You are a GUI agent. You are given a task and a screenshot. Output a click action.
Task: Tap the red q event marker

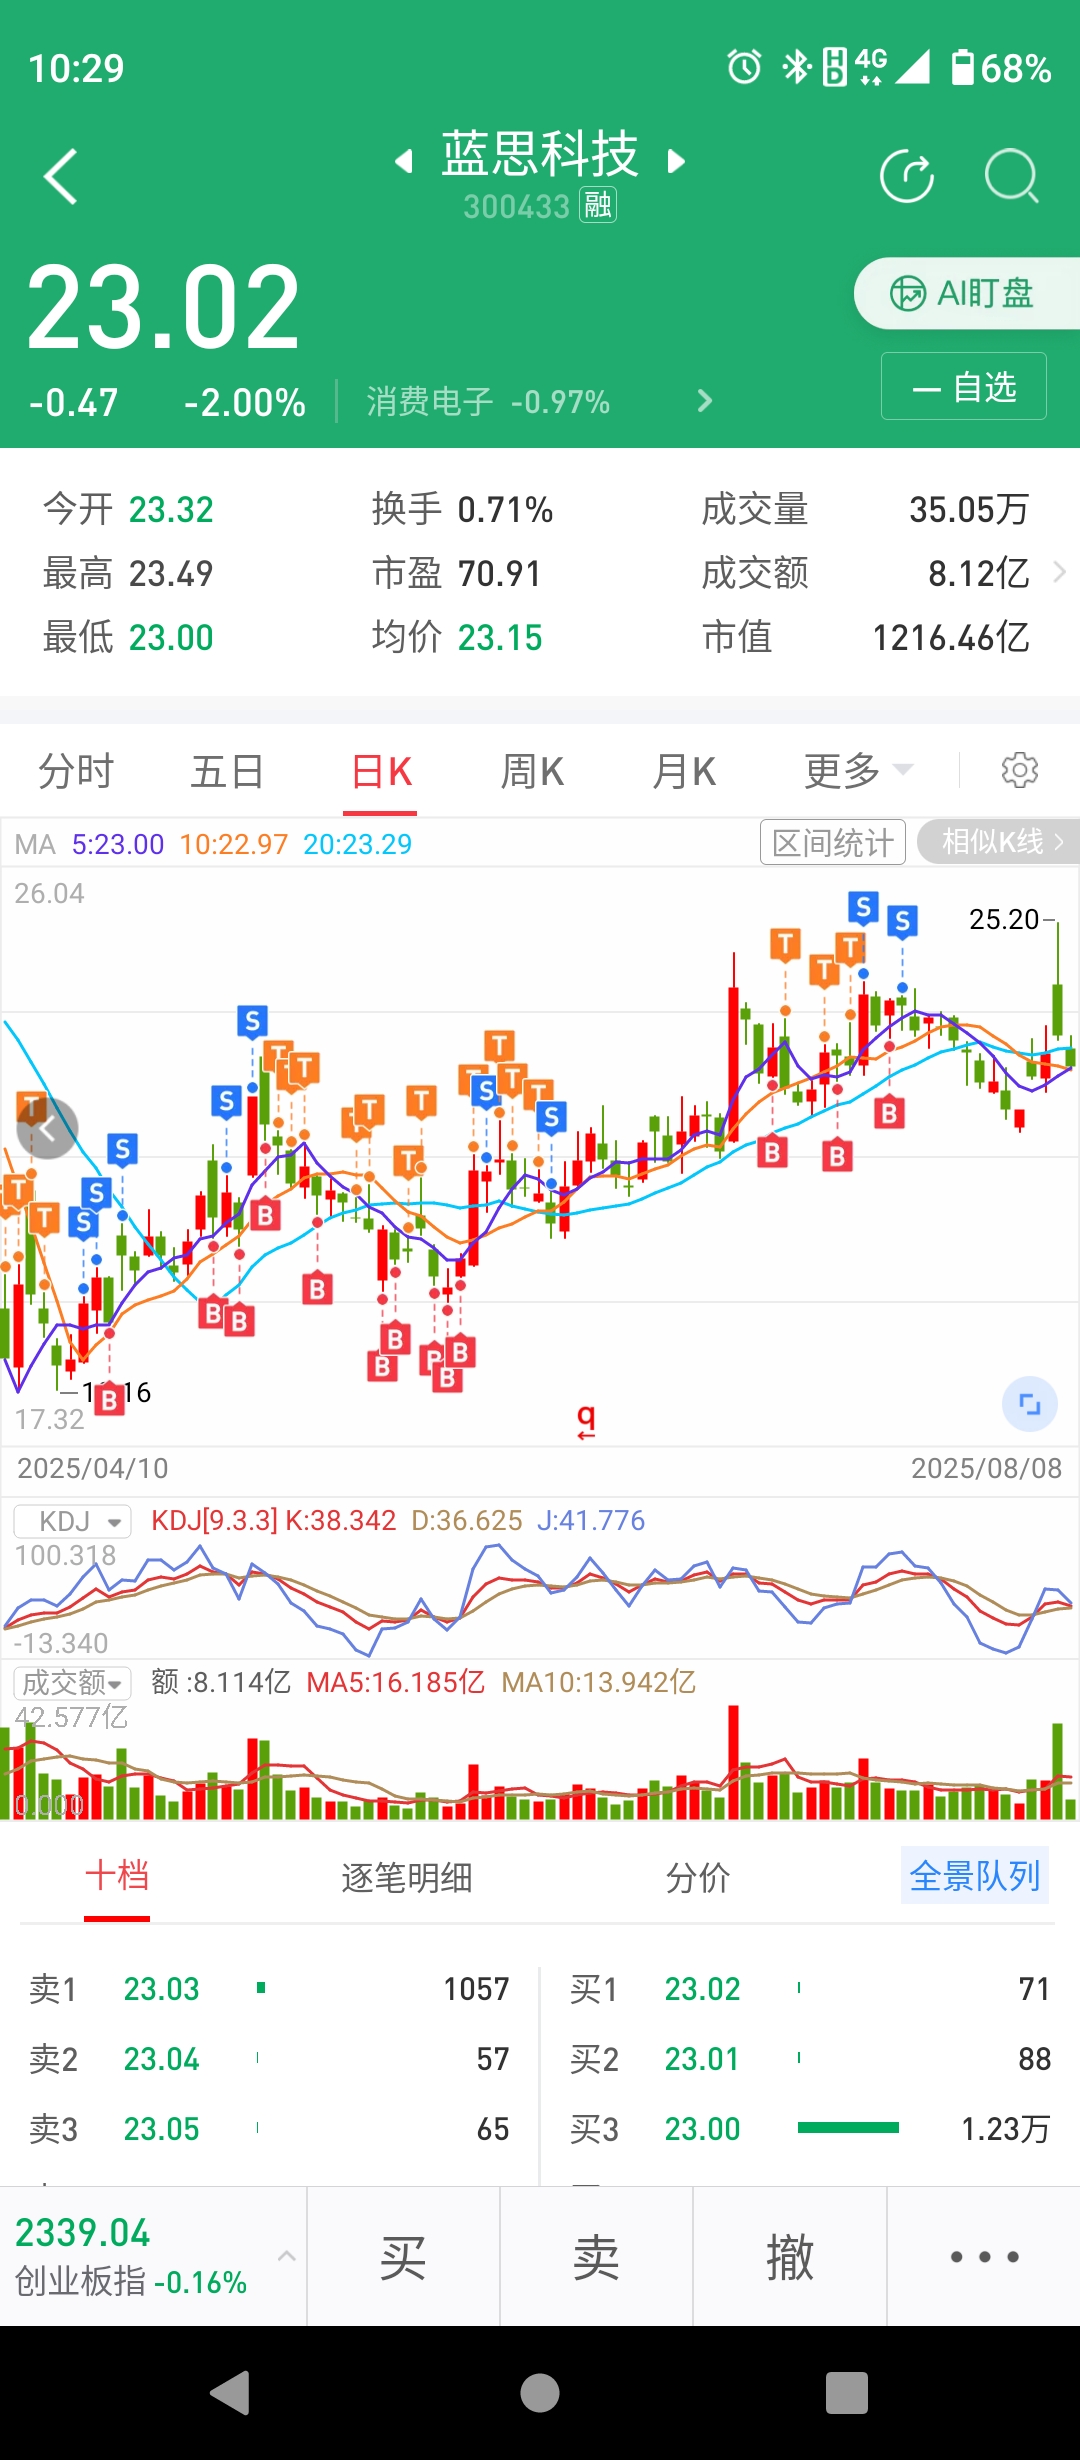[586, 1420]
